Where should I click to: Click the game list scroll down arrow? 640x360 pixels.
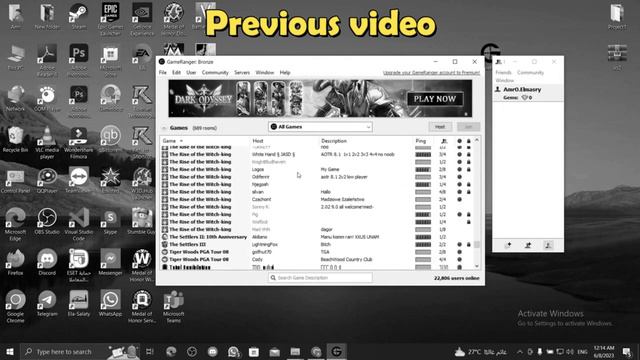(x=477, y=266)
